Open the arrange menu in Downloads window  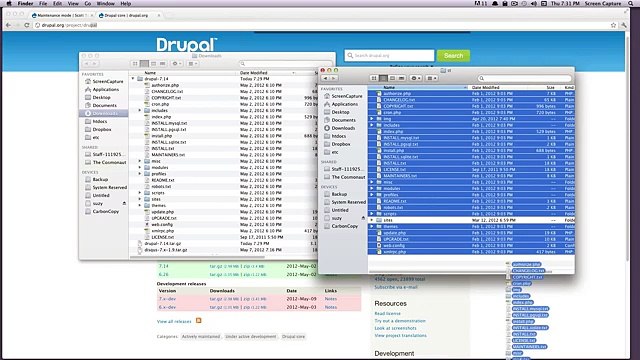point(192,64)
